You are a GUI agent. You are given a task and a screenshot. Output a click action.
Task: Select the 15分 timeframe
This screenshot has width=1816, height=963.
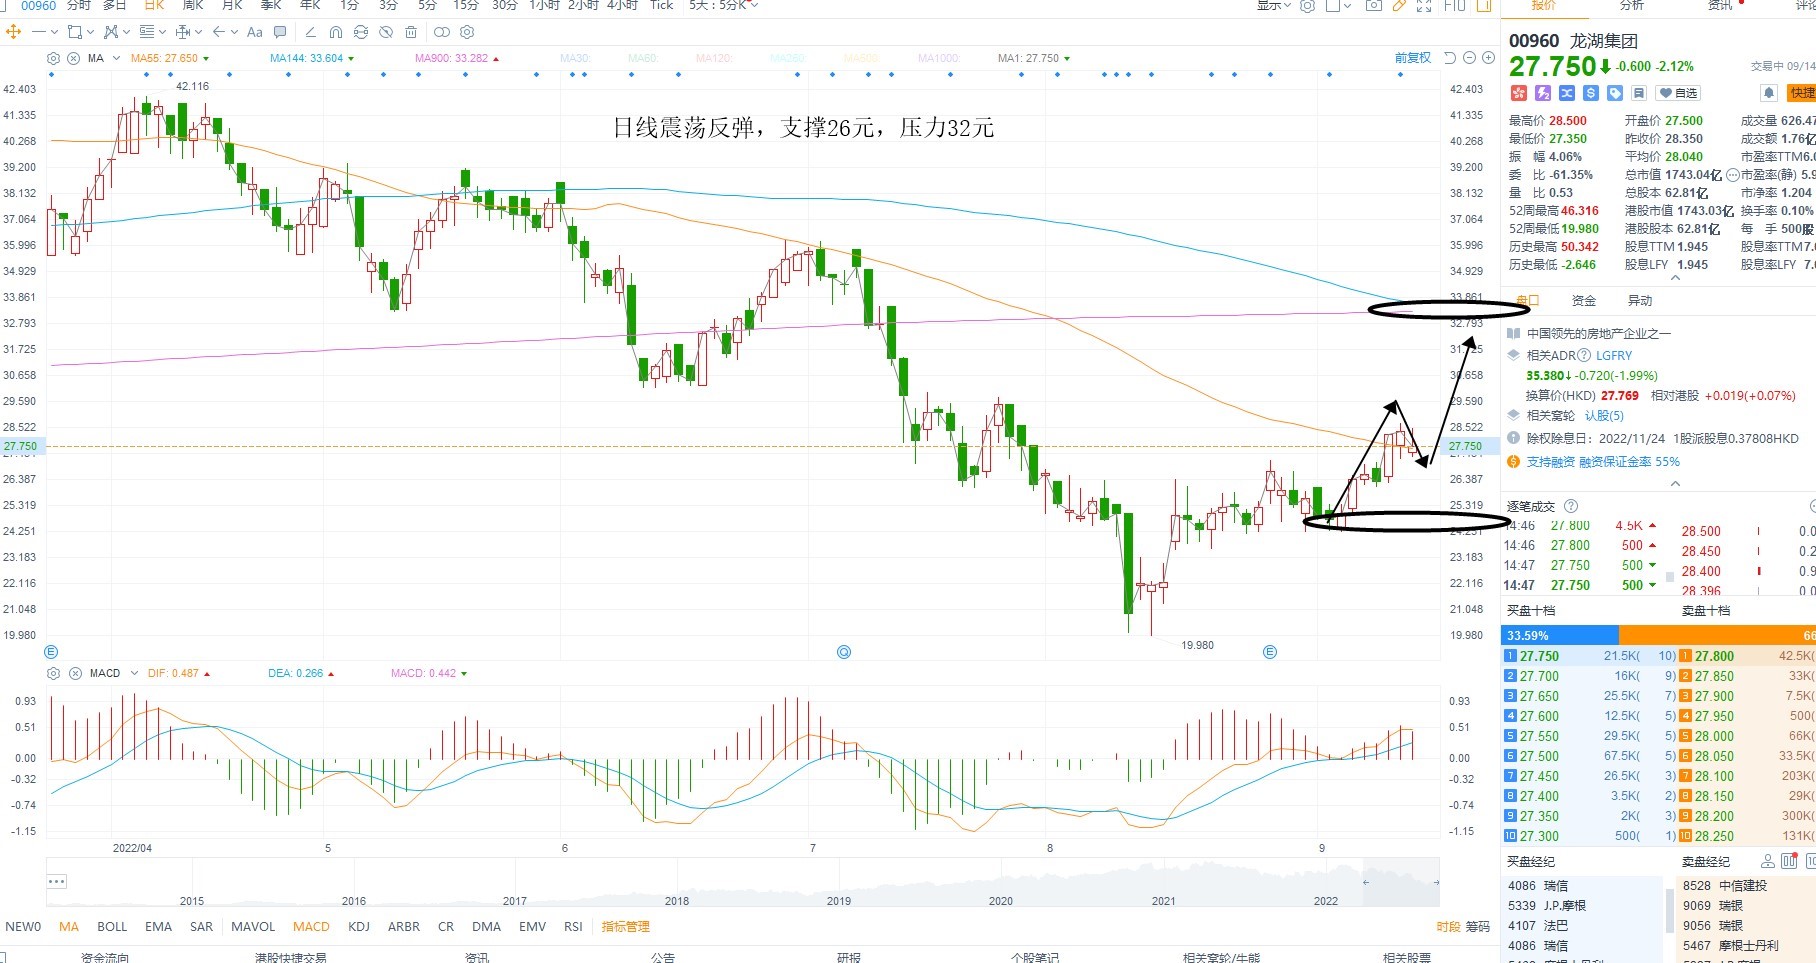click(466, 5)
